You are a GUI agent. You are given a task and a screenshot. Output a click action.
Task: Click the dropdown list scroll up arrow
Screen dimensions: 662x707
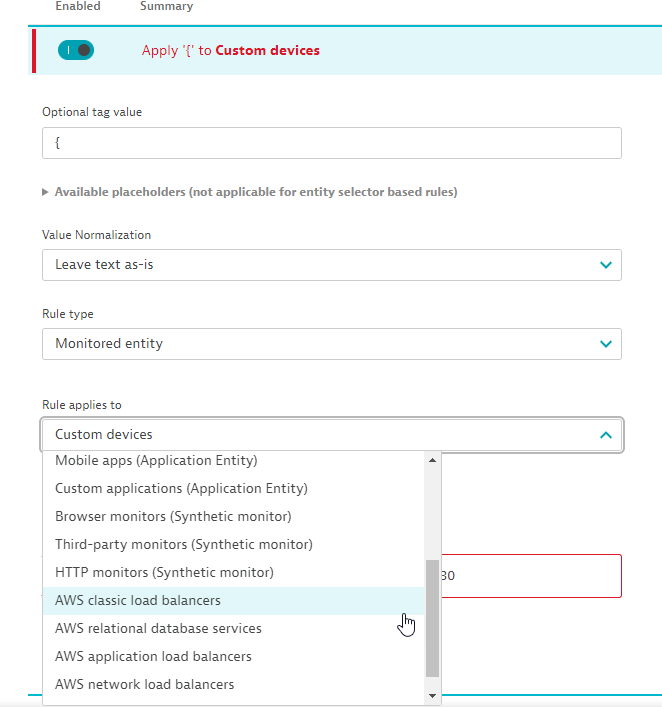(433, 460)
